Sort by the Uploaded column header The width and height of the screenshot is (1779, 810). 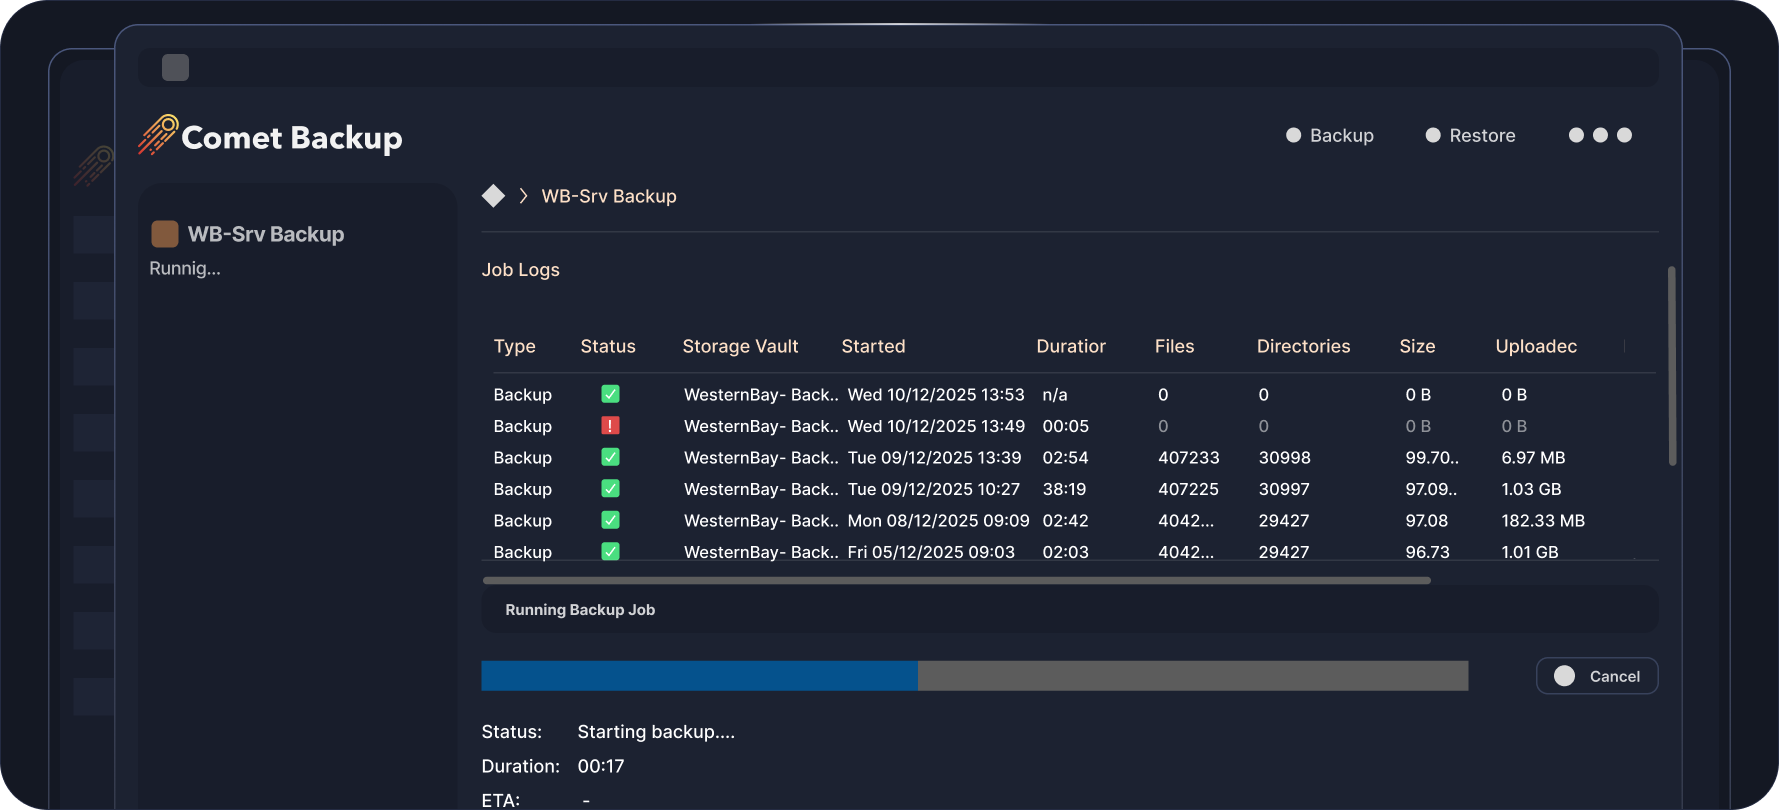point(1536,346)
